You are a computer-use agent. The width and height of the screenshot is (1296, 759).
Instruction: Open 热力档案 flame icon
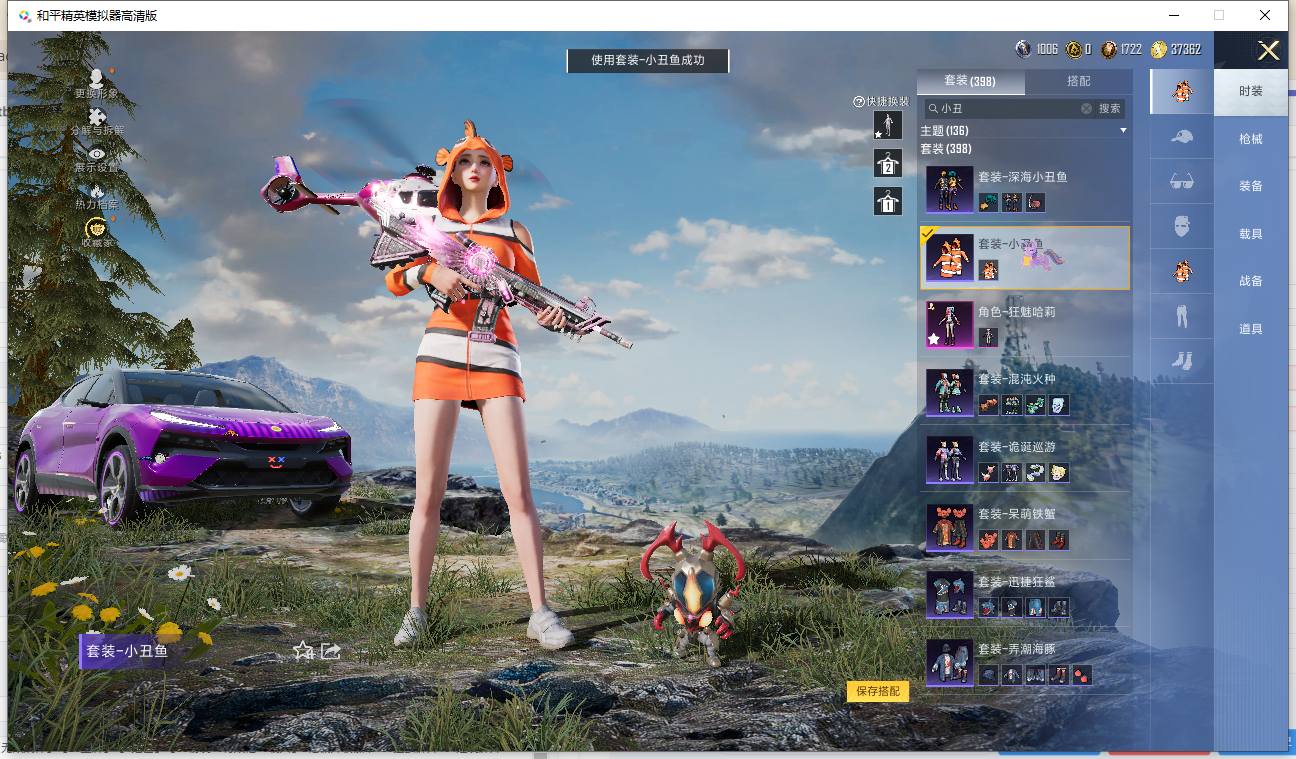97,191
